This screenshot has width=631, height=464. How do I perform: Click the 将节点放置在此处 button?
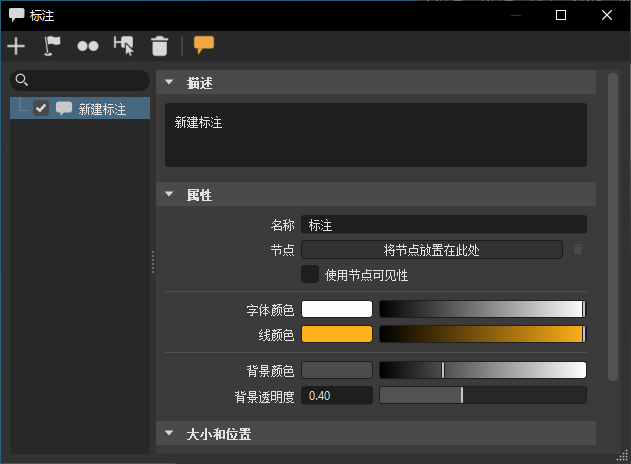click(432, 250)
